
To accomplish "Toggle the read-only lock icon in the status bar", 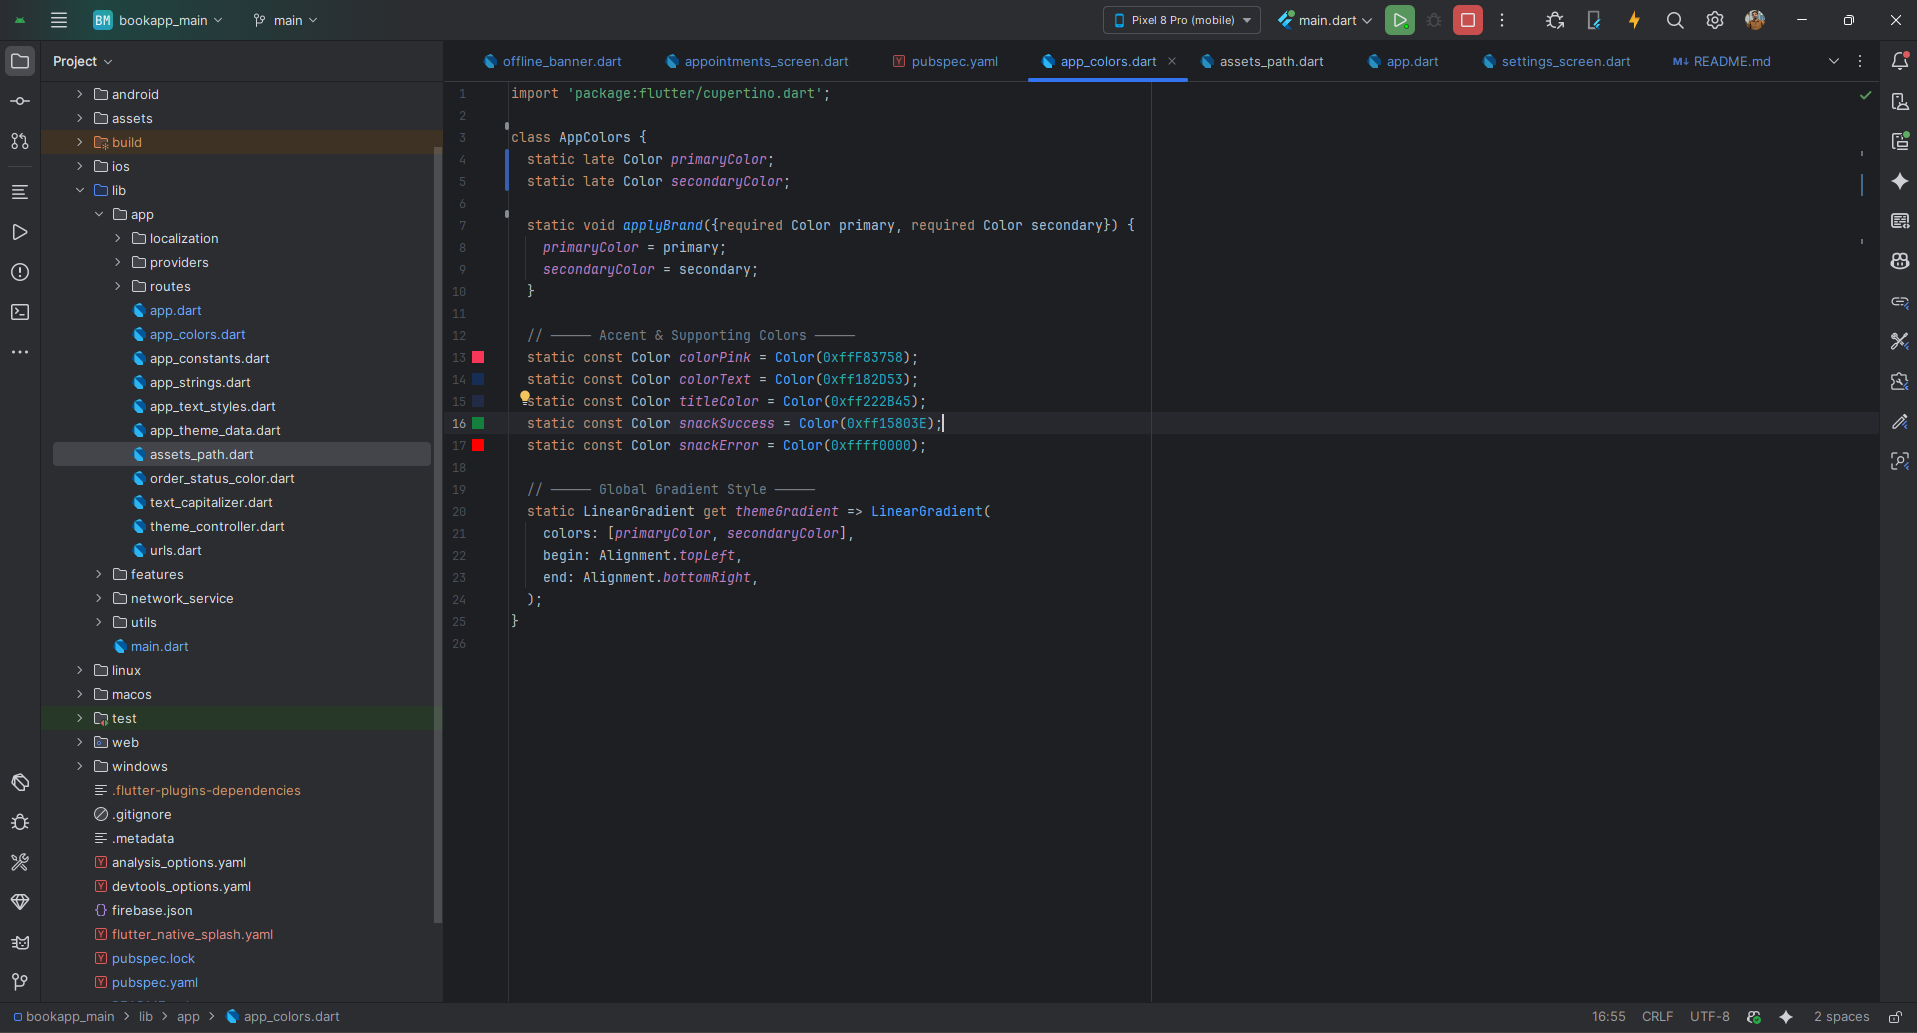I will 1895,1017.
